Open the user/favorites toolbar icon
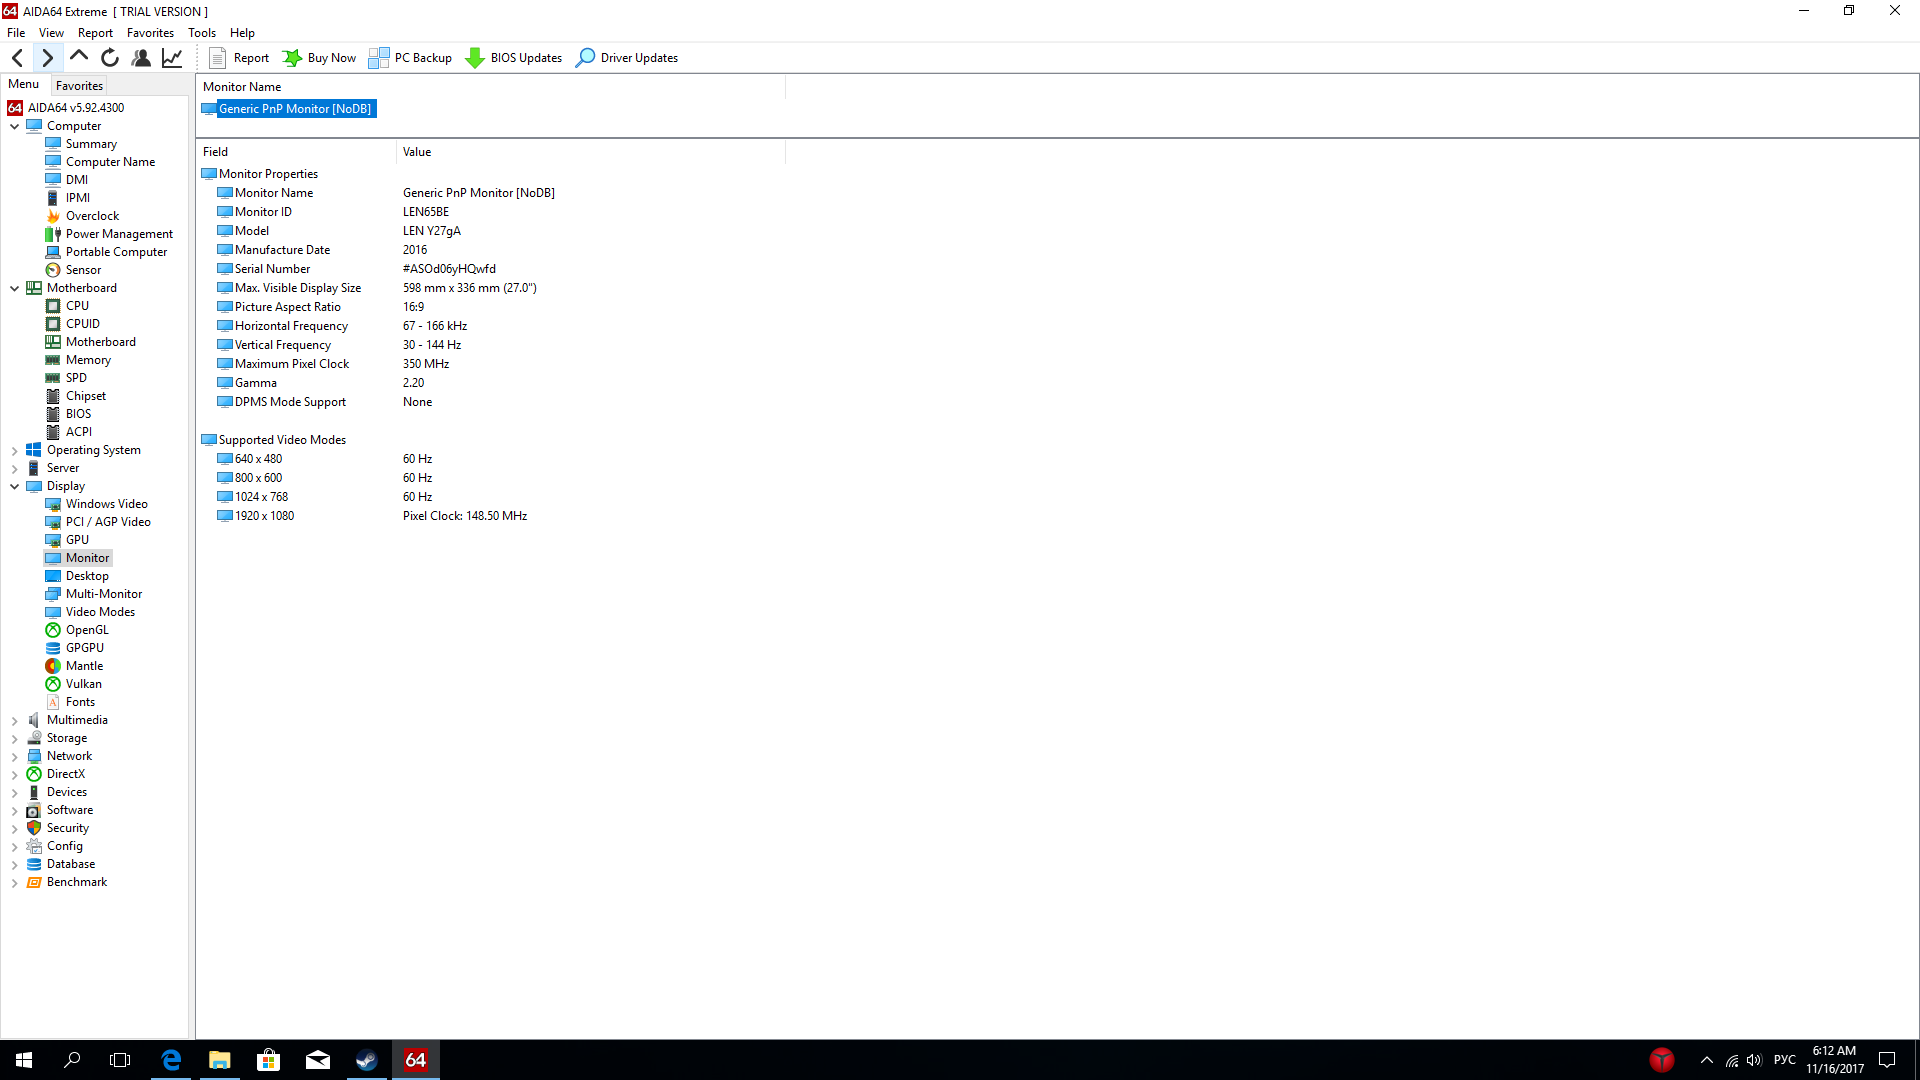 [x=141, y=58]
